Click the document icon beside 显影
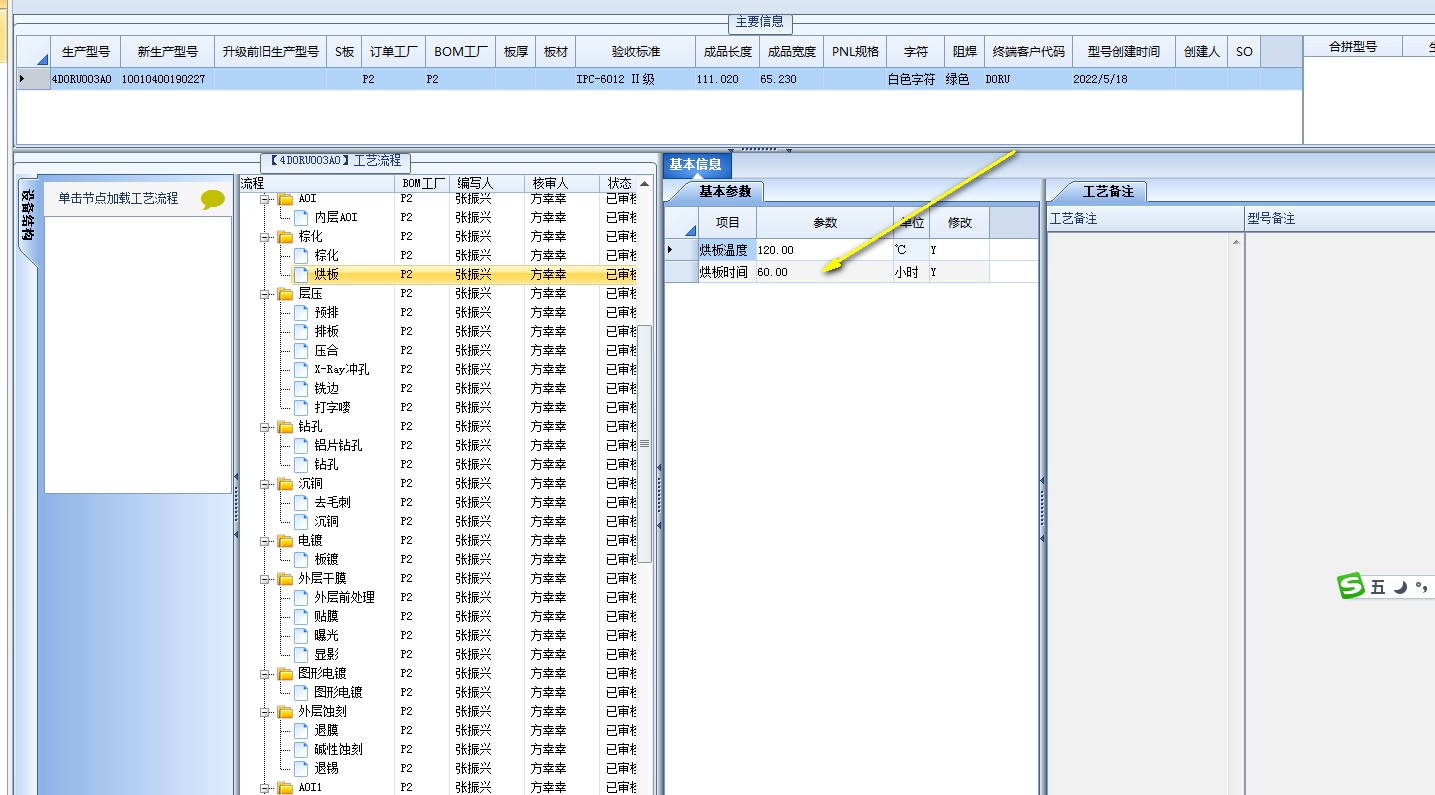This screenshot has width=1435, height=795. tap(301, 655)
